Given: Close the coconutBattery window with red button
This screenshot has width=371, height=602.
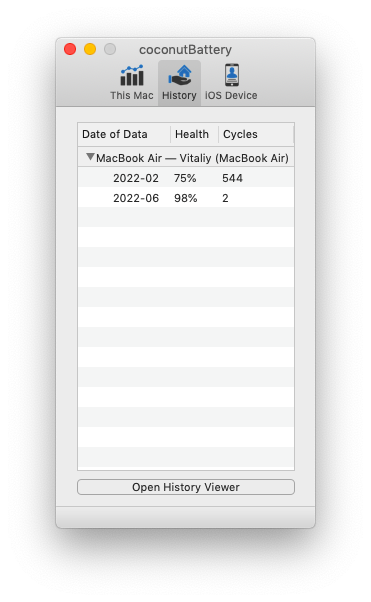Looking at the screenshot, I should tap(70, 49).
